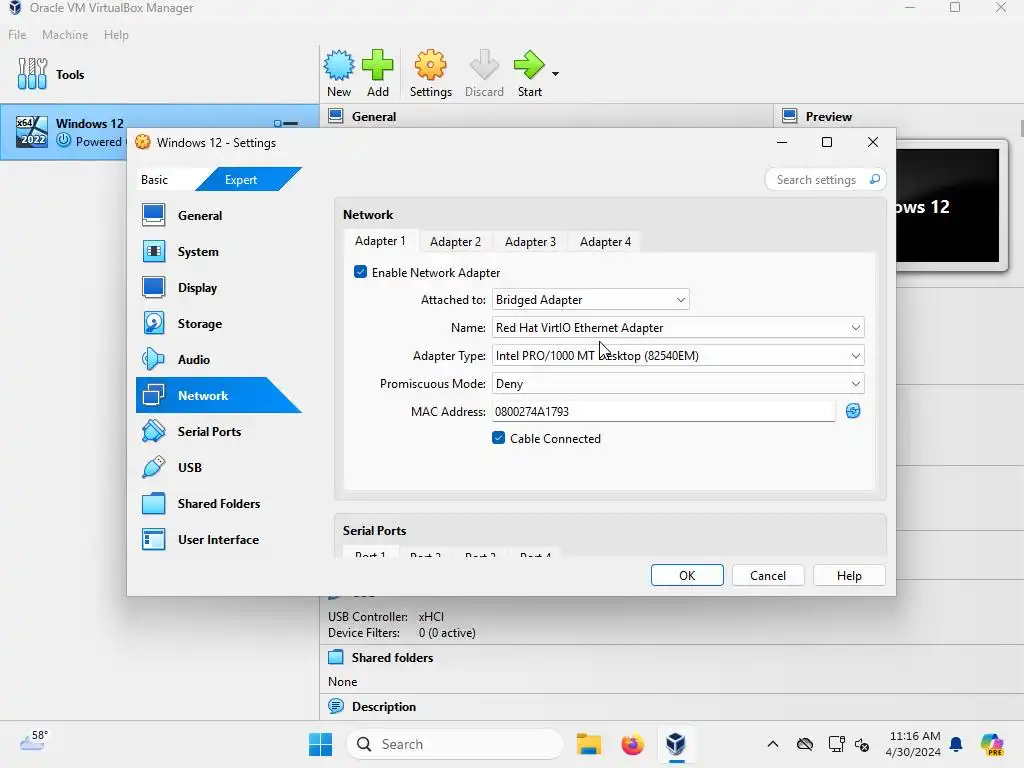The width and height of the screenshot is (1024, 768).
Task: Open the Start button dropdown arrow
Action: pyautogui.click(x=555, y=74)
